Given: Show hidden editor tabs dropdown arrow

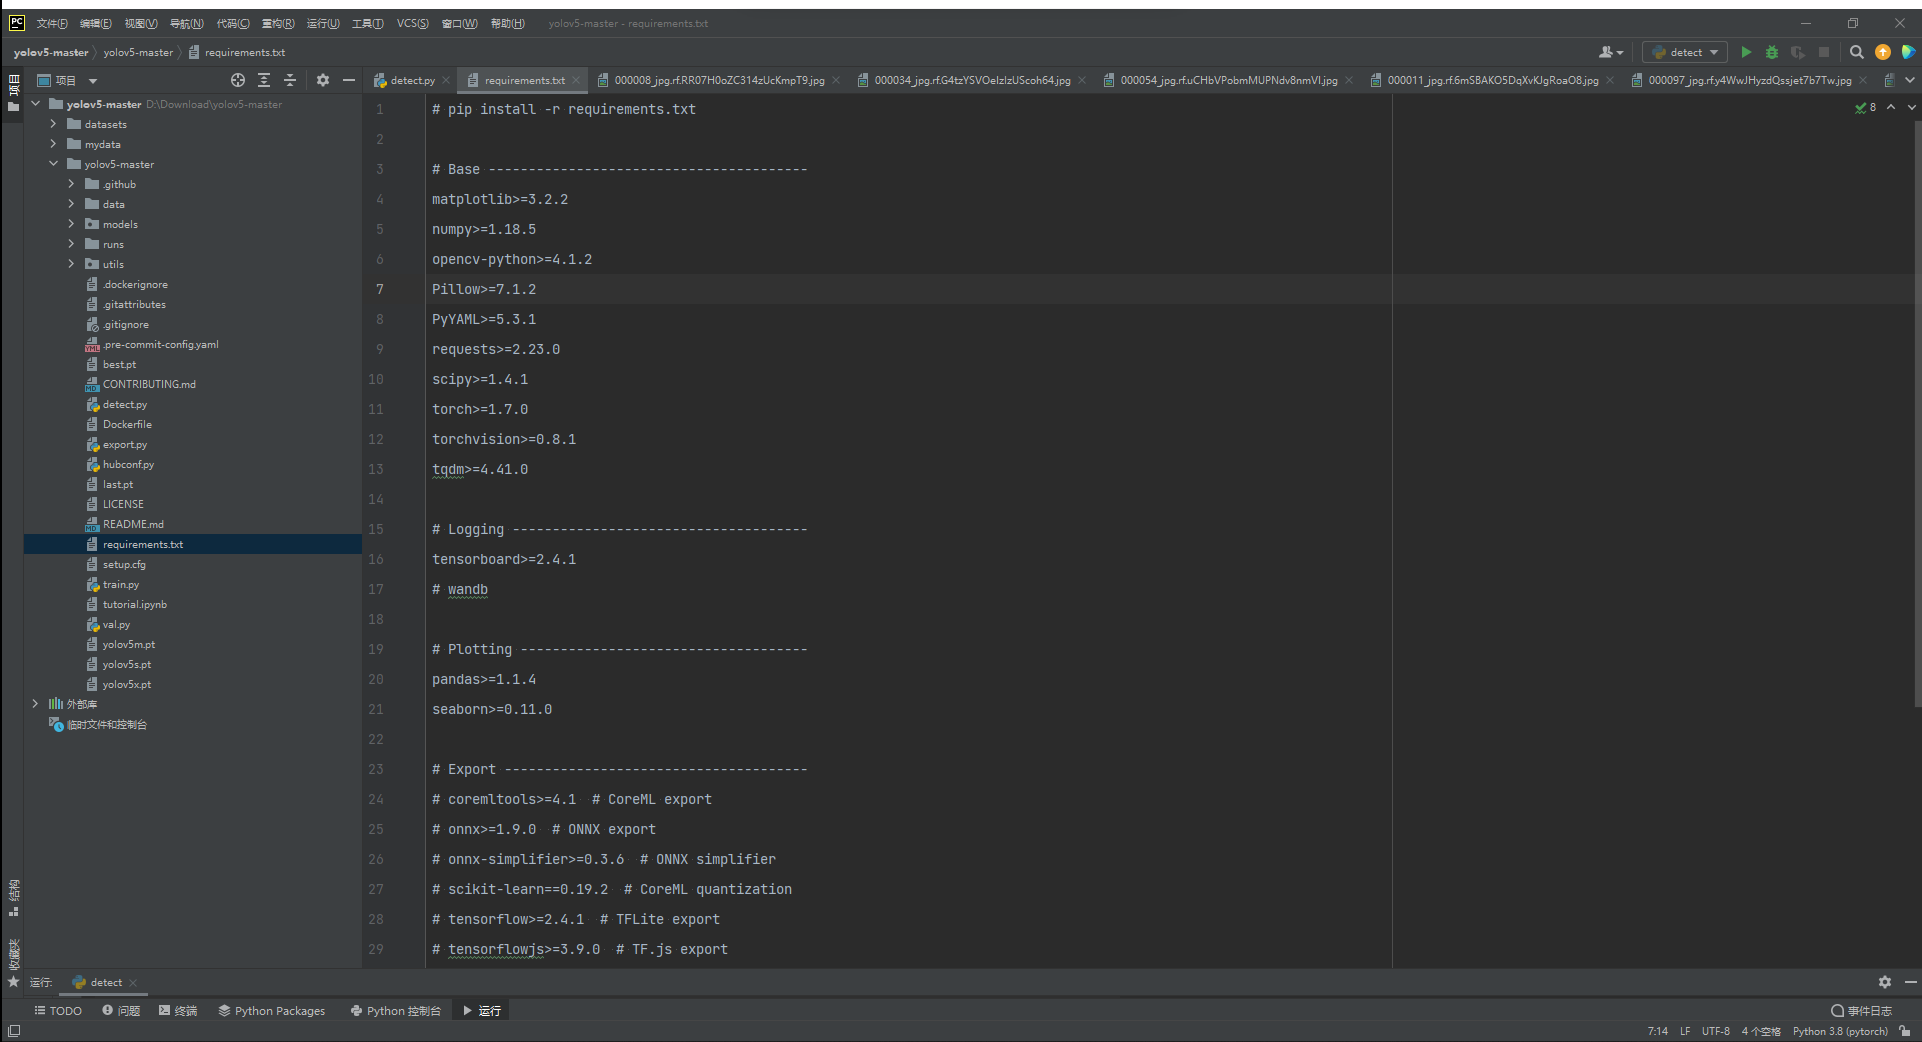Looking at the screenshot, I should [x=1910, y=80].
